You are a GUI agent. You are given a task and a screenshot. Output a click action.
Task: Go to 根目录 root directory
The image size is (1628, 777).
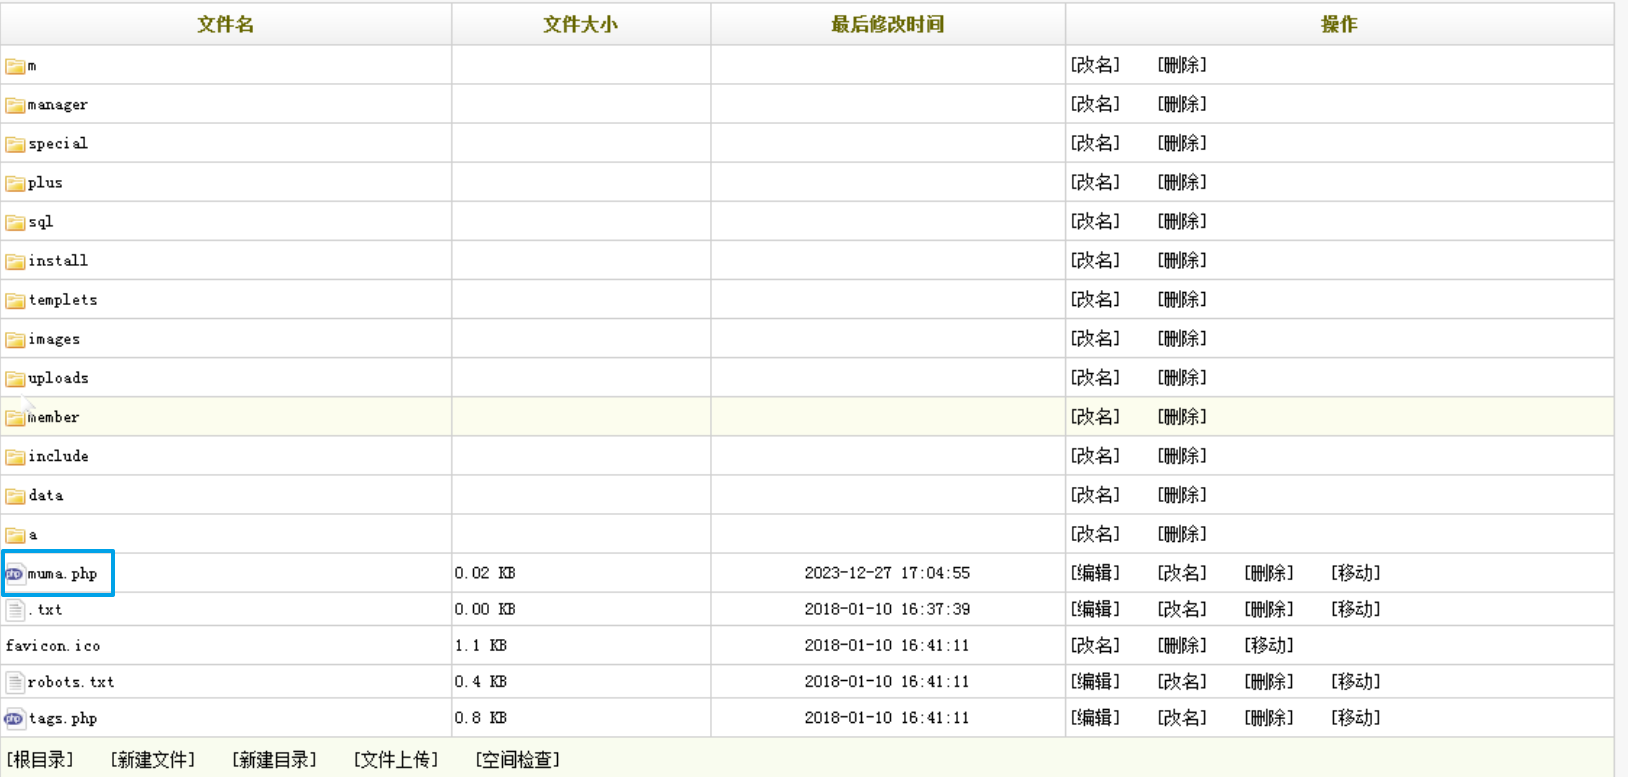40,759
